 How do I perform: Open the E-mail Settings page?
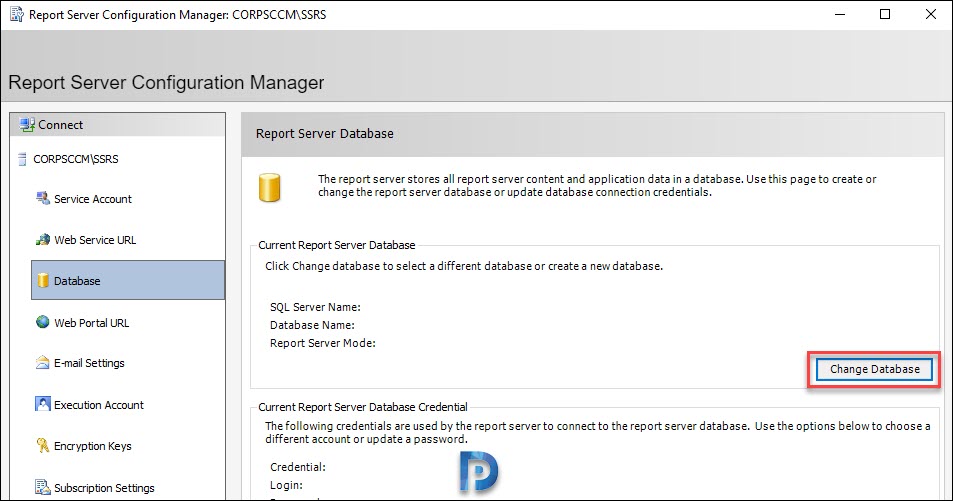(x=89, y=363)
